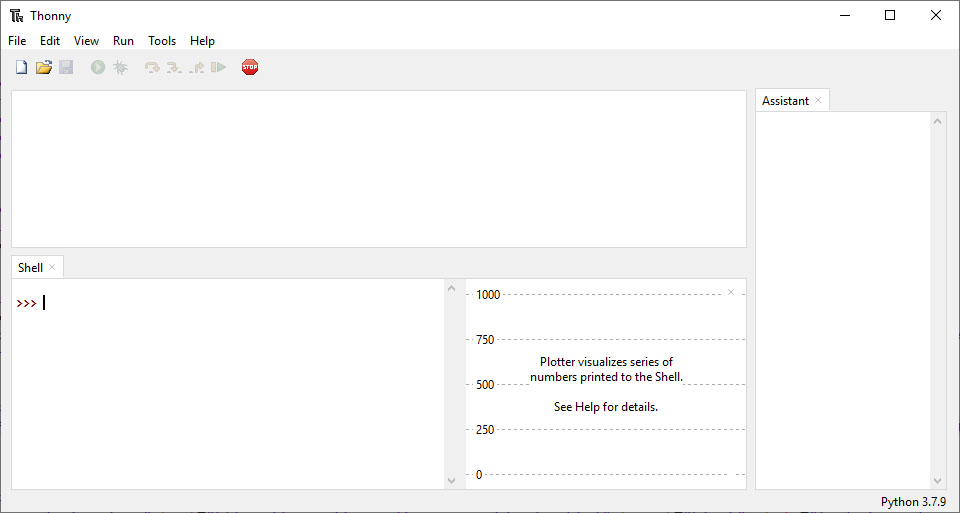Click the Step into icon

click(174, 67)
